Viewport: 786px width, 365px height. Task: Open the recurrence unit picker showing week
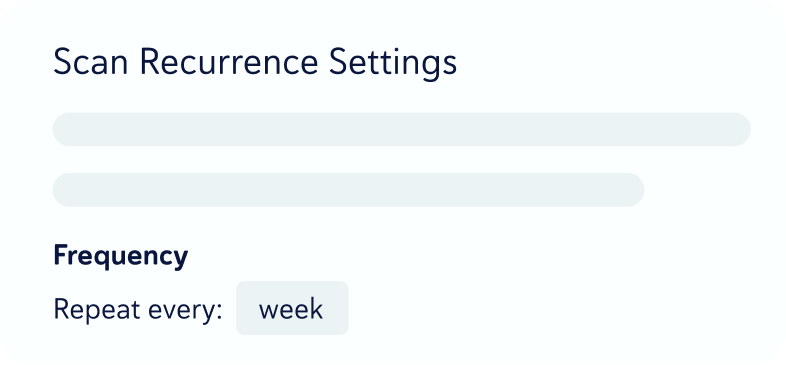pyautogui.click(x=292, y=308)
